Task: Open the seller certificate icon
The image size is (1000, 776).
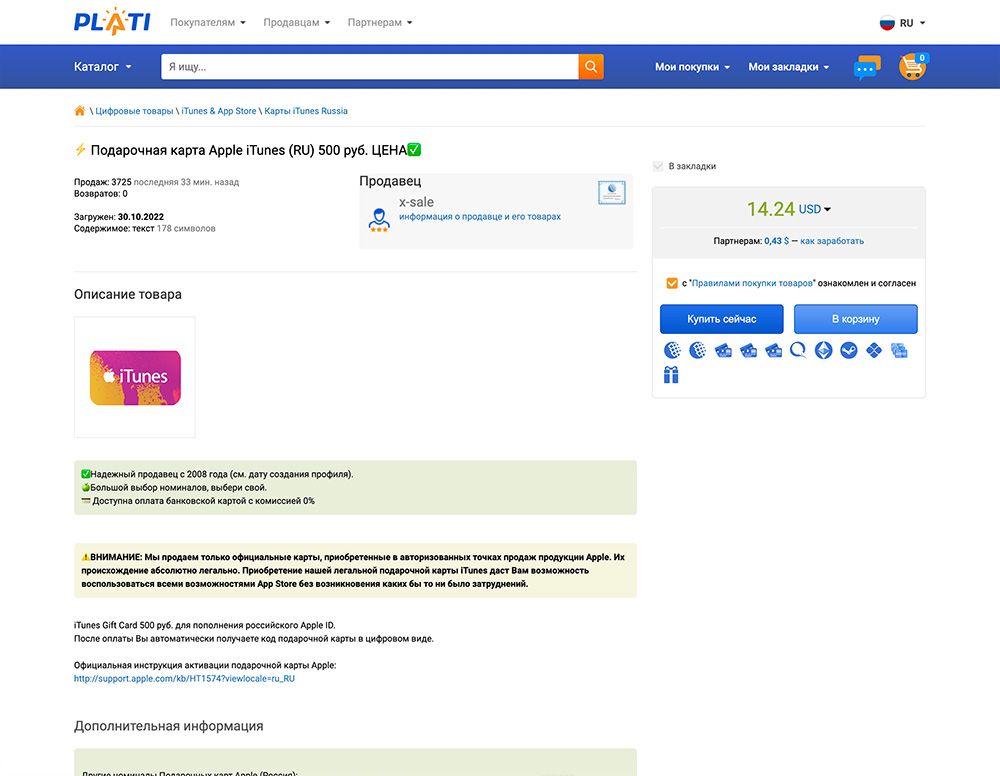Action: (612, 192)
